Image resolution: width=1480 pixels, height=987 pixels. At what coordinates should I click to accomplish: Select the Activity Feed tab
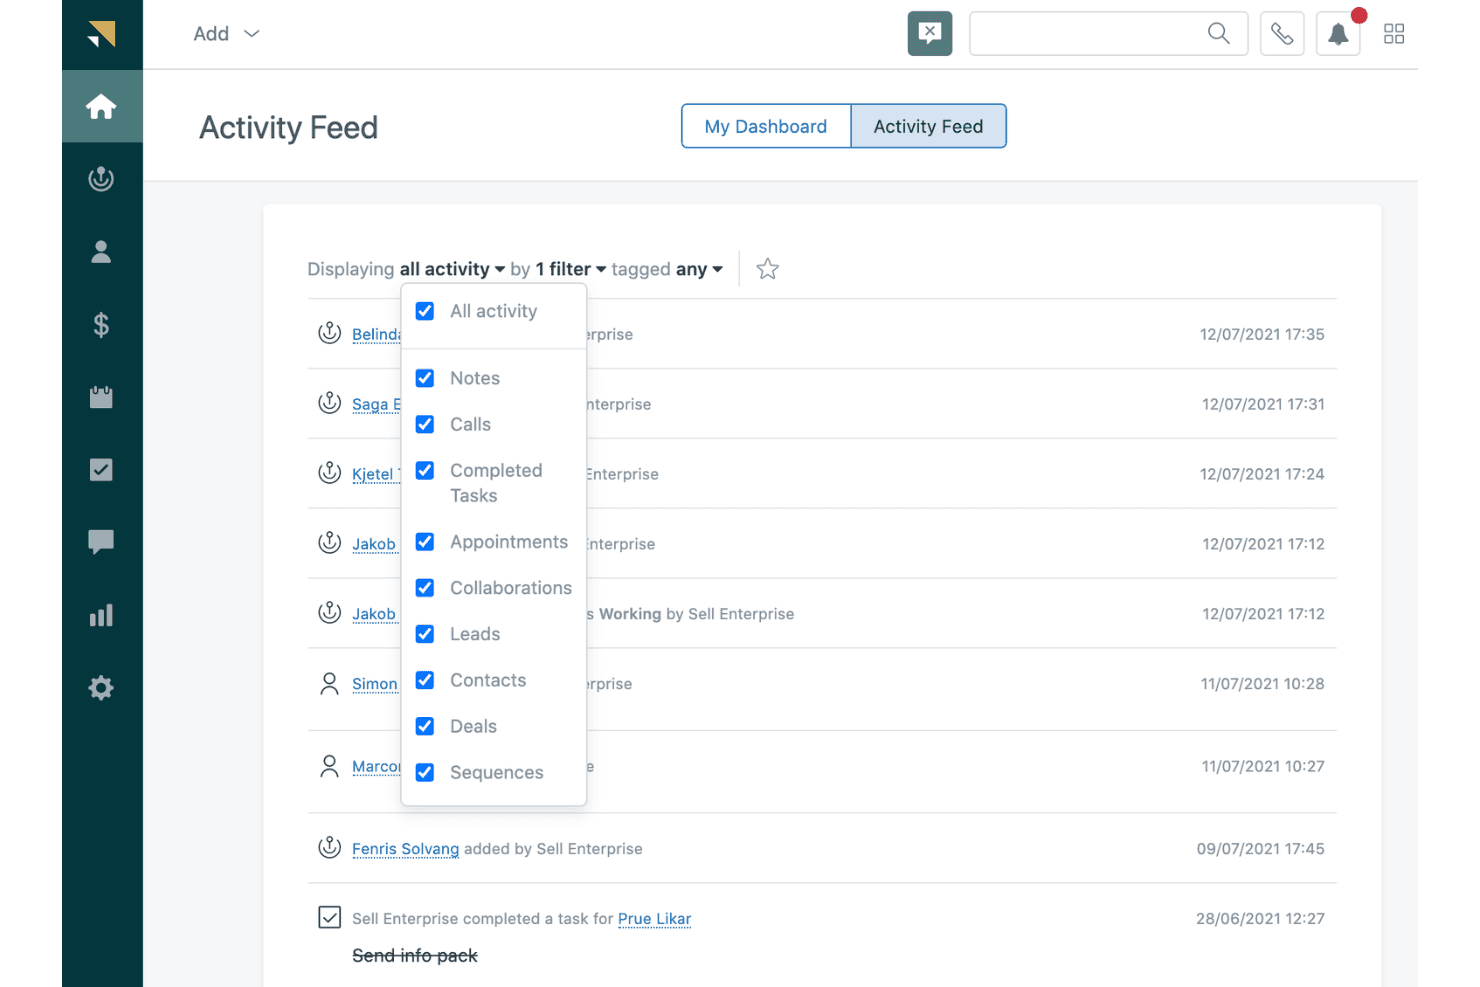[x=928, y=126]
